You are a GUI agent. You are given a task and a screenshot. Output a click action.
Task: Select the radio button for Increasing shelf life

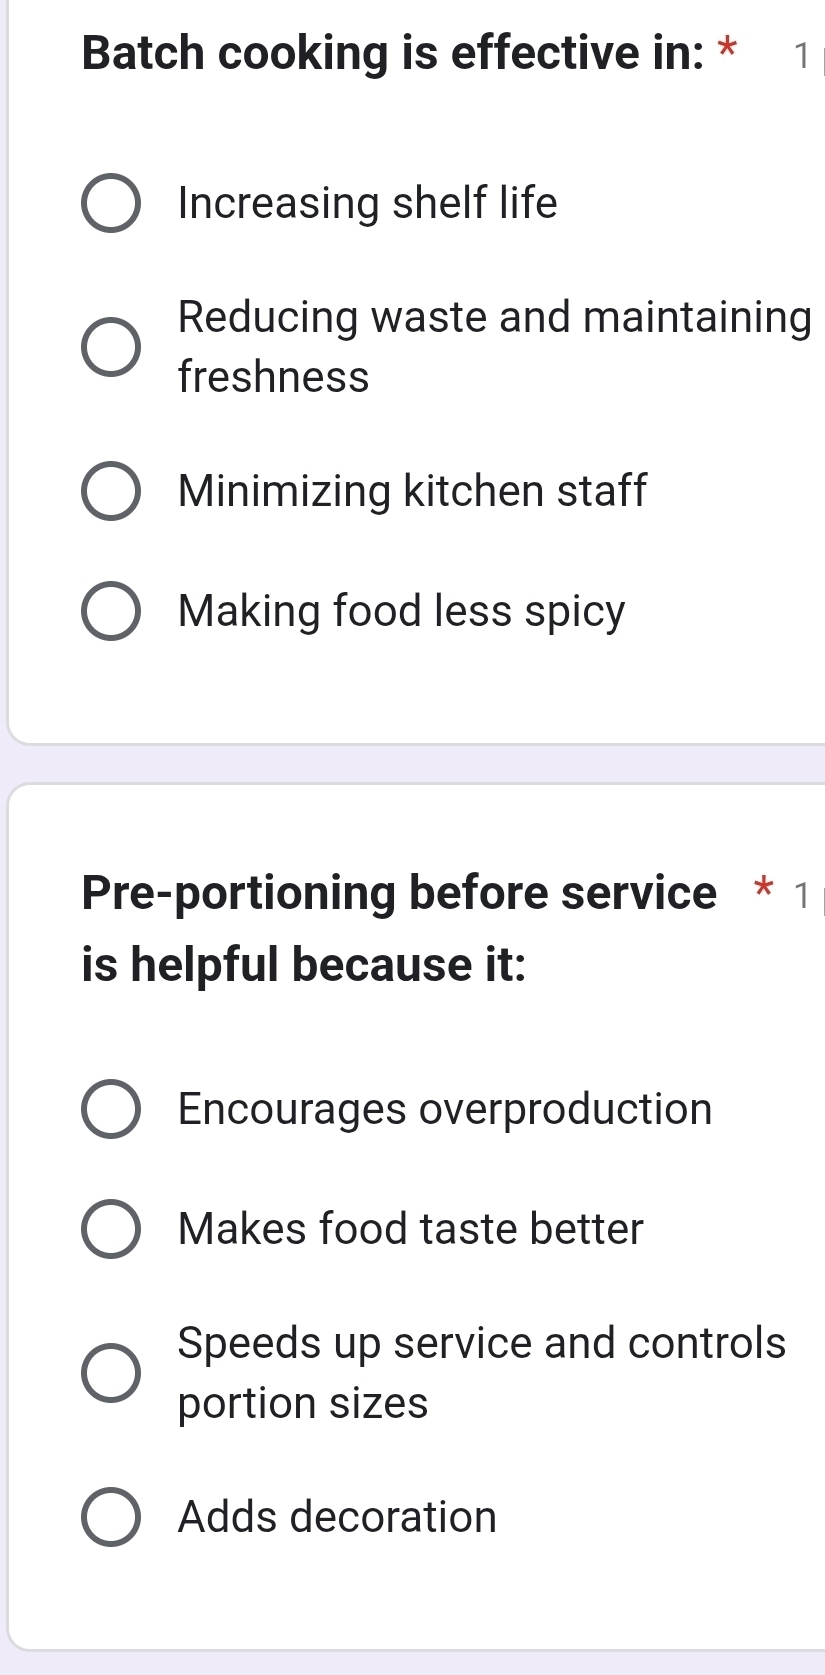110,203
